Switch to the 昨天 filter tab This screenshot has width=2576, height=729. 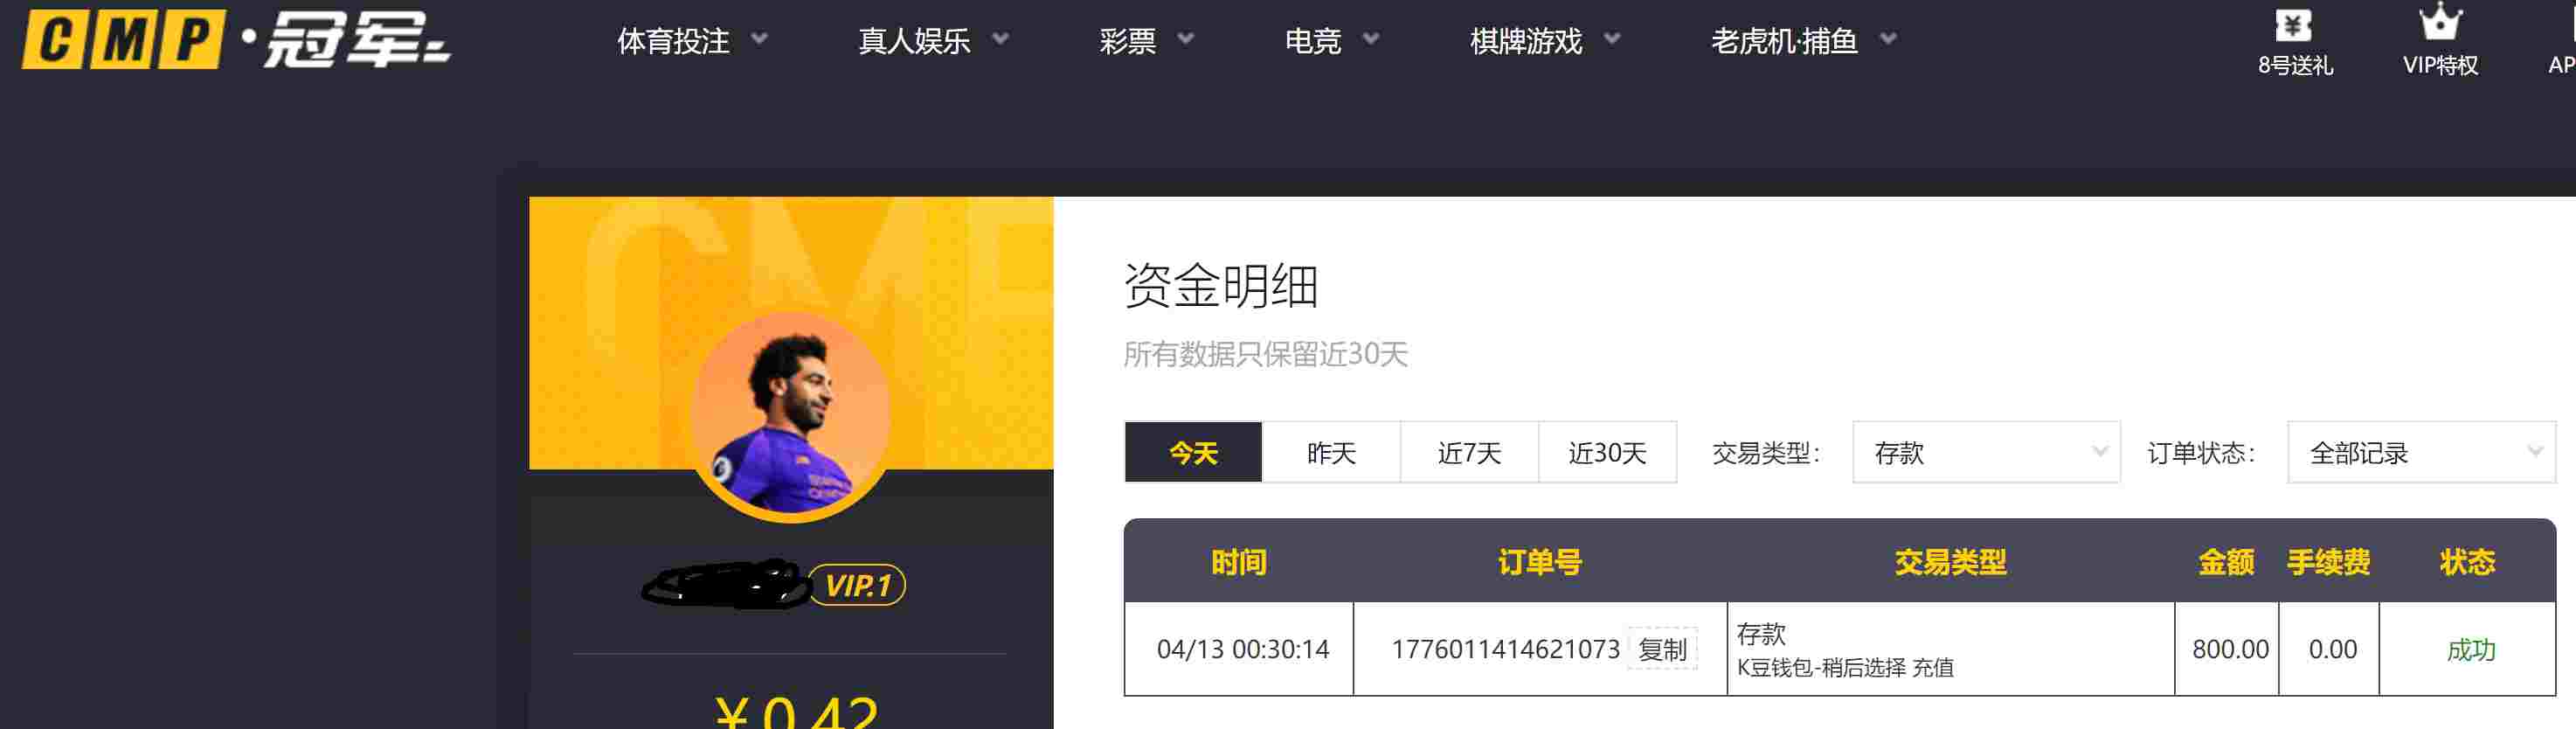click(1331, 453)
